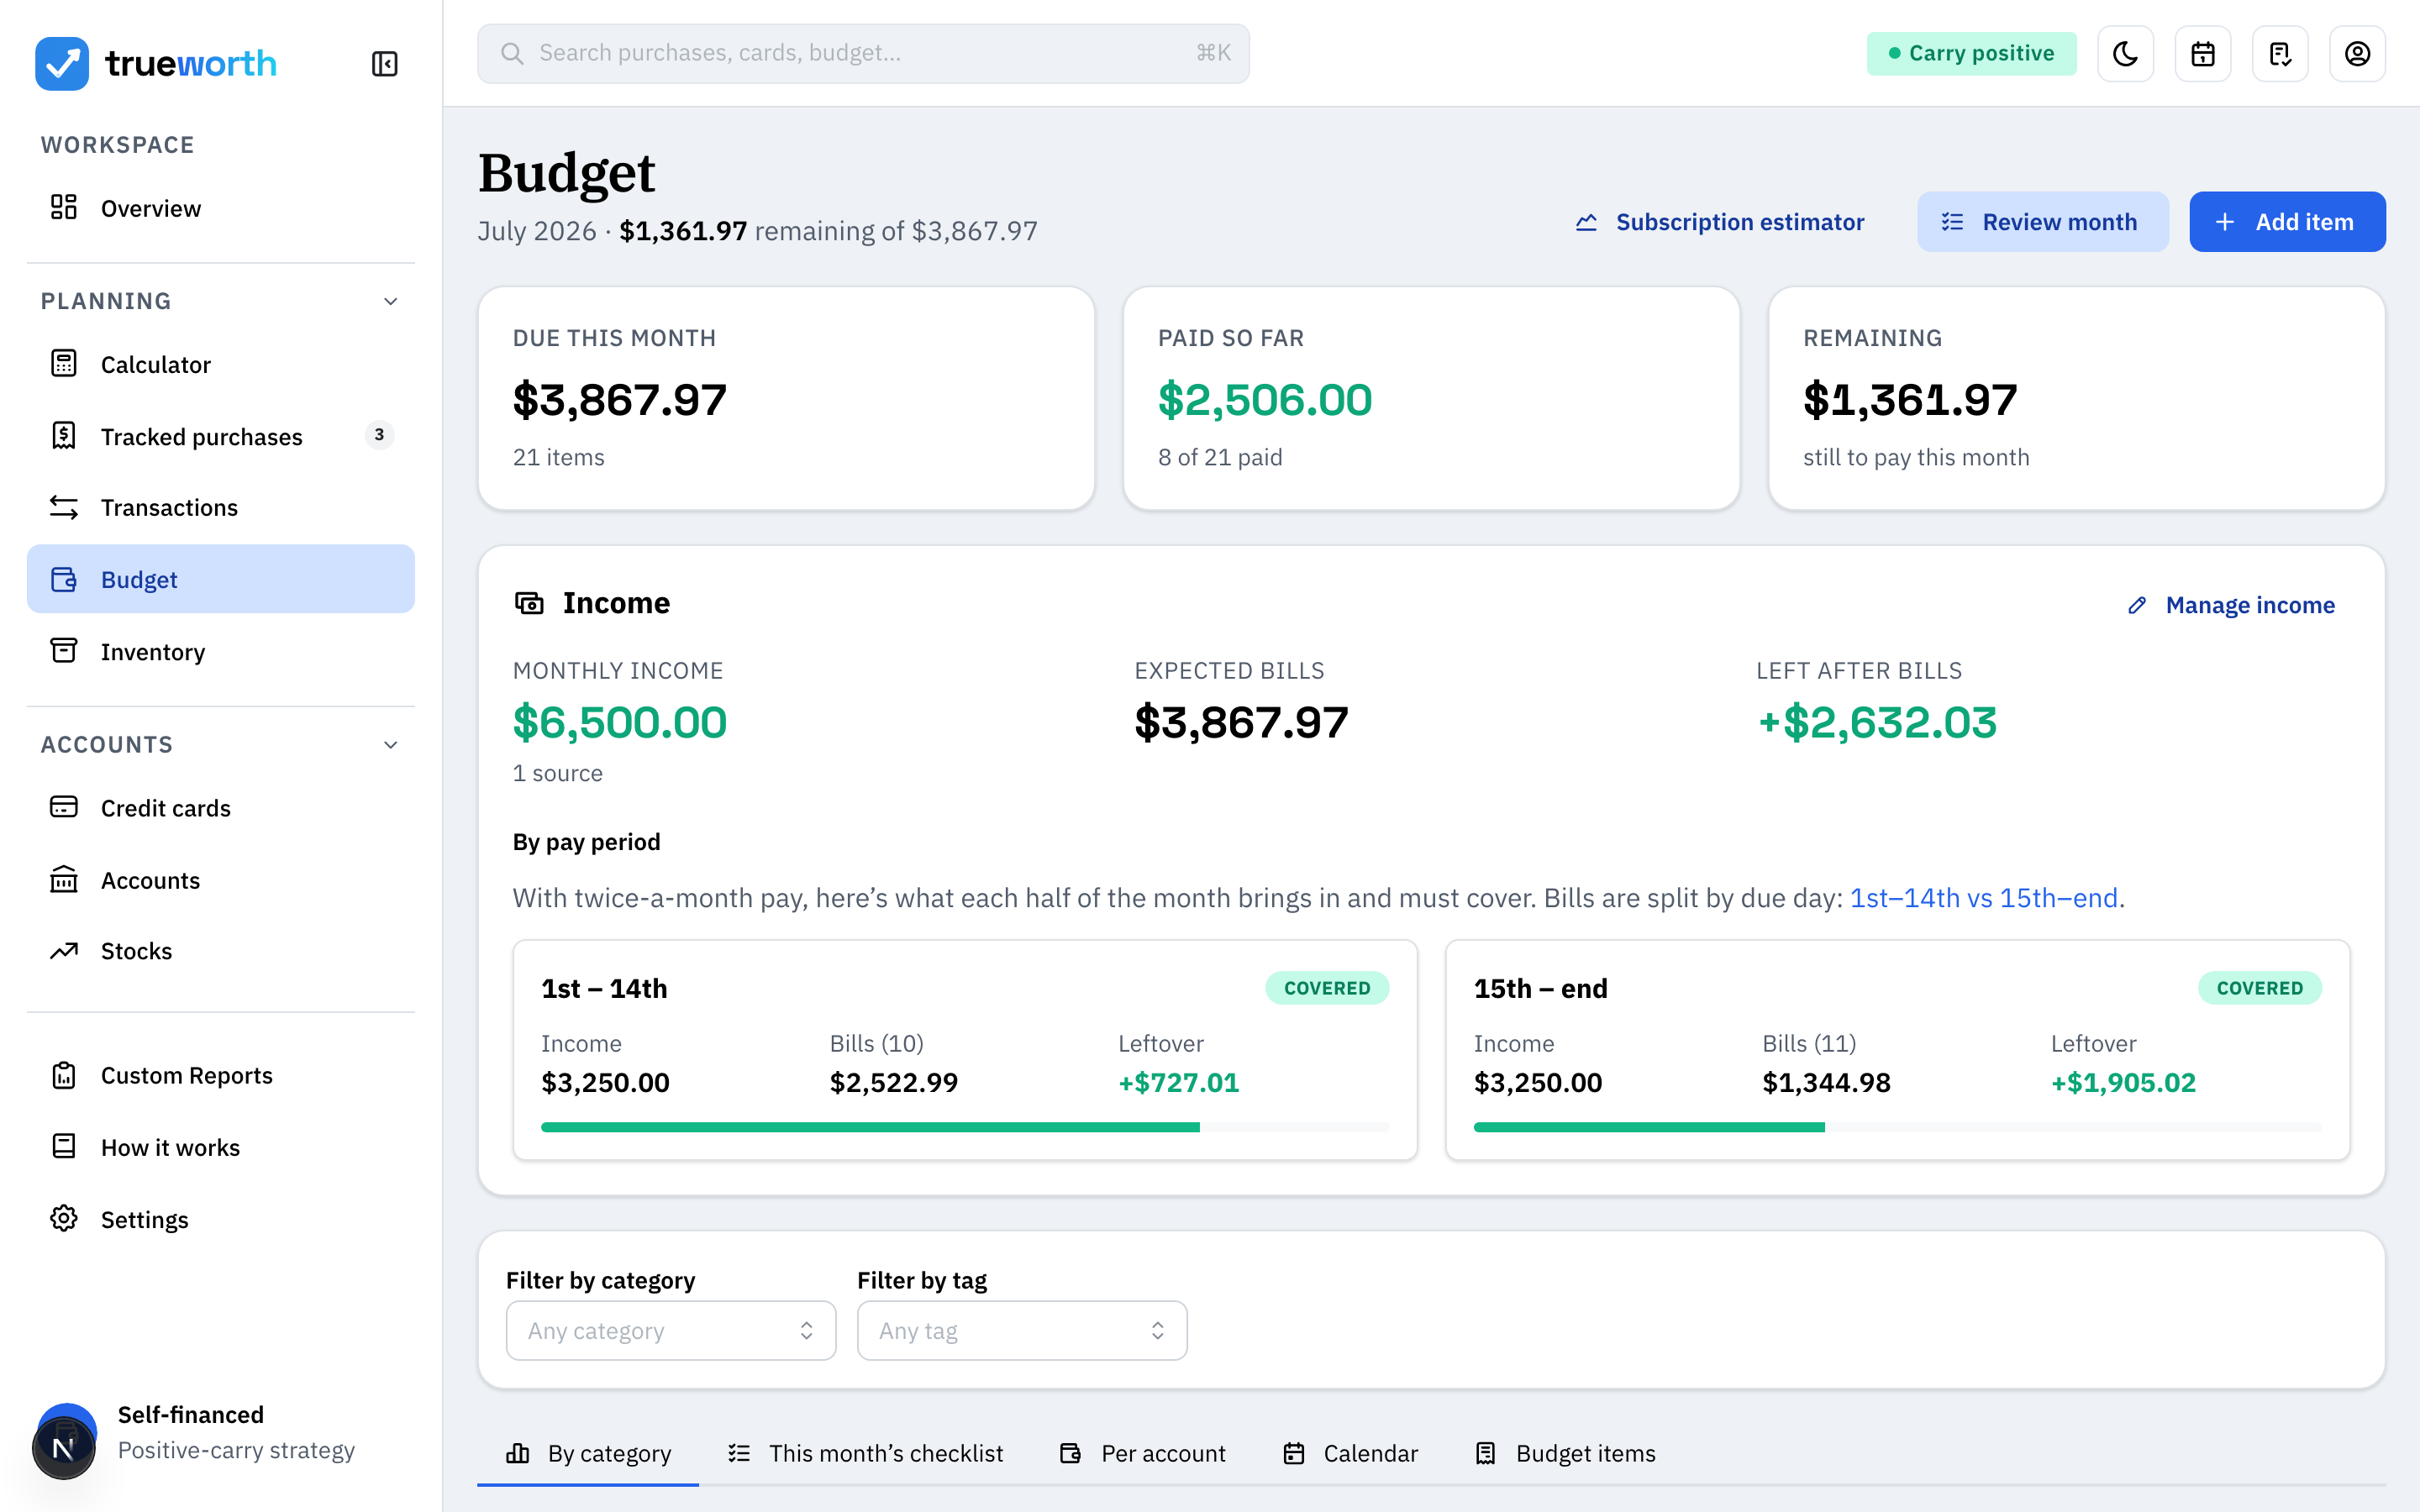This screenshot has height=1512, width=2420.
Task: Click the Due this month $3,867.97 amount
Action: point(619,400)
